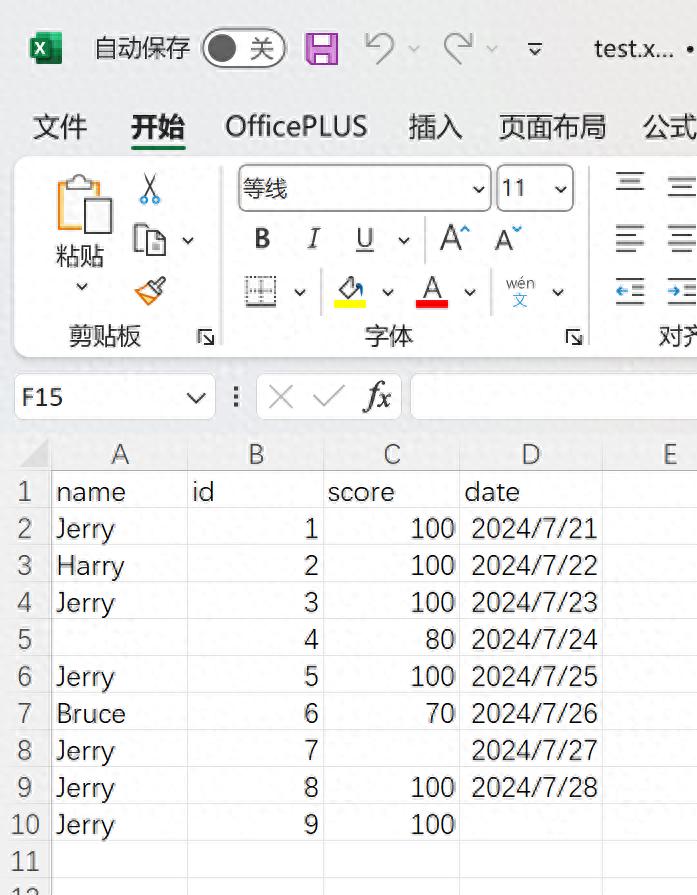Switch to the 开始 tab

click(x=158, y=127)
